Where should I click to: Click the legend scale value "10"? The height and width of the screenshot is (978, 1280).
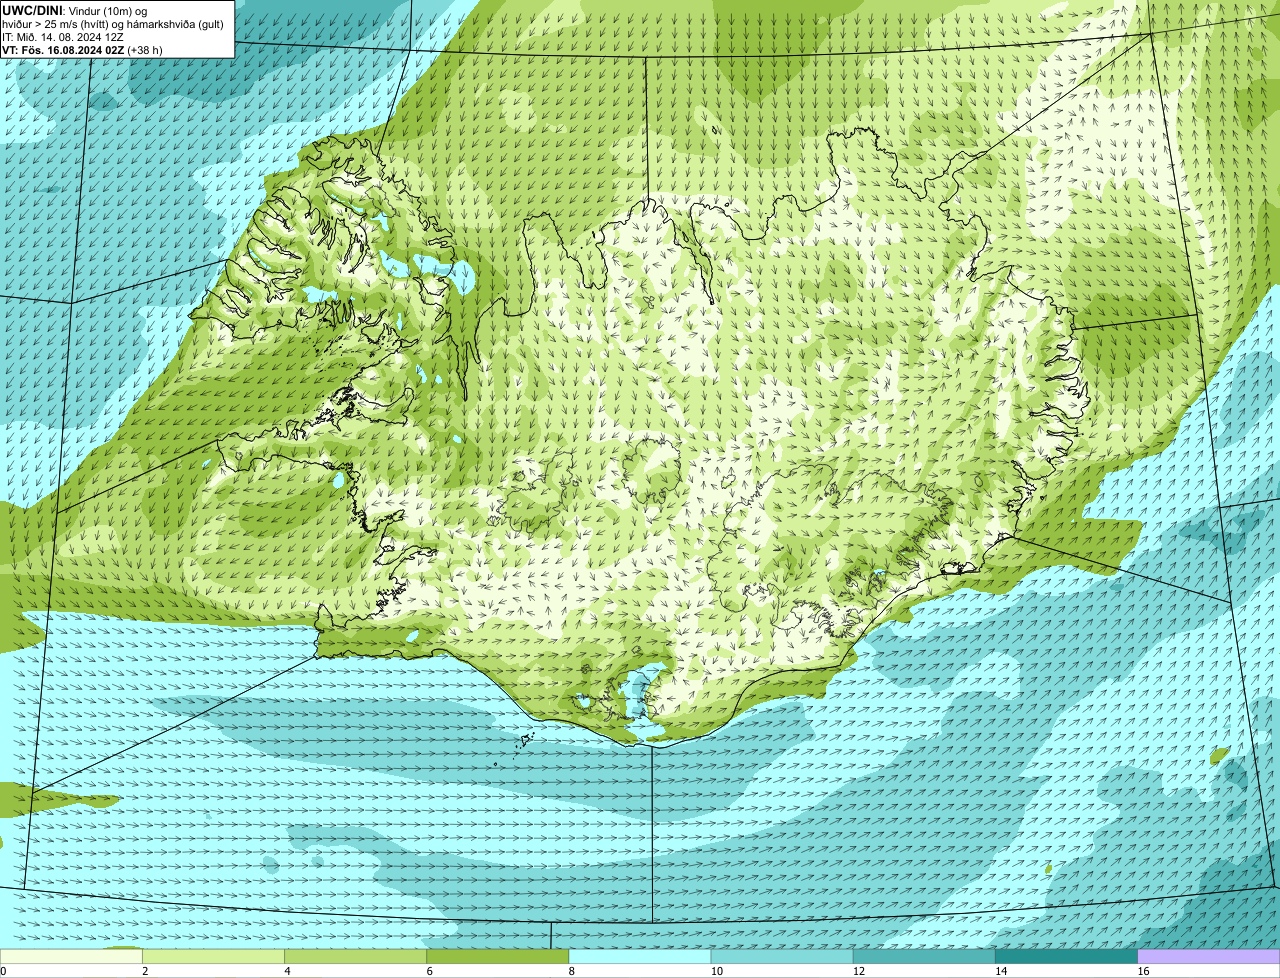tap(716, 971)
